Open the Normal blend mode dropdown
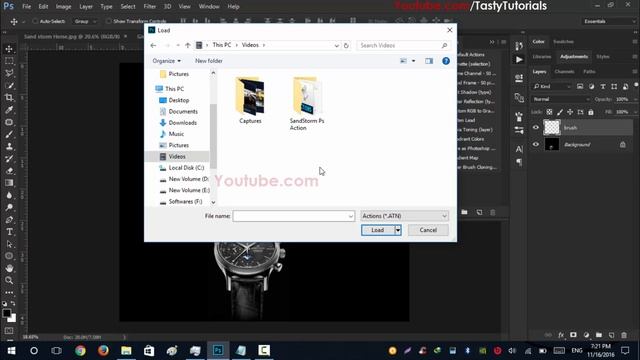640x360 pixels. [x=562, y=99]
